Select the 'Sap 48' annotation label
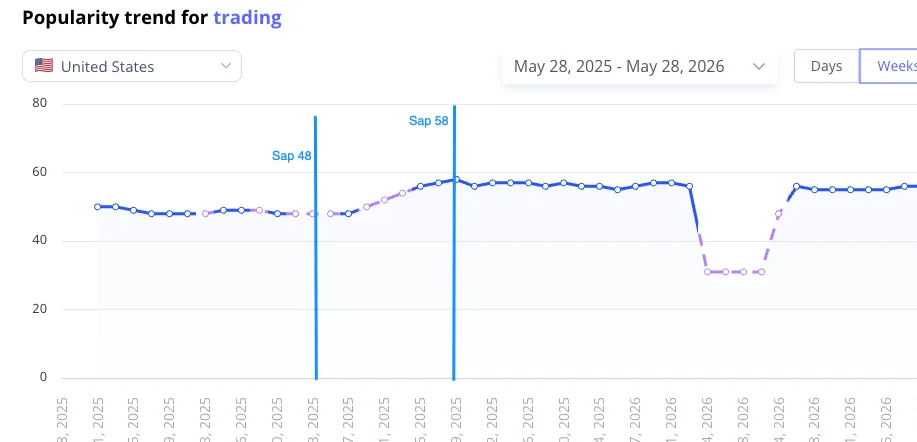 coord(291,156)
